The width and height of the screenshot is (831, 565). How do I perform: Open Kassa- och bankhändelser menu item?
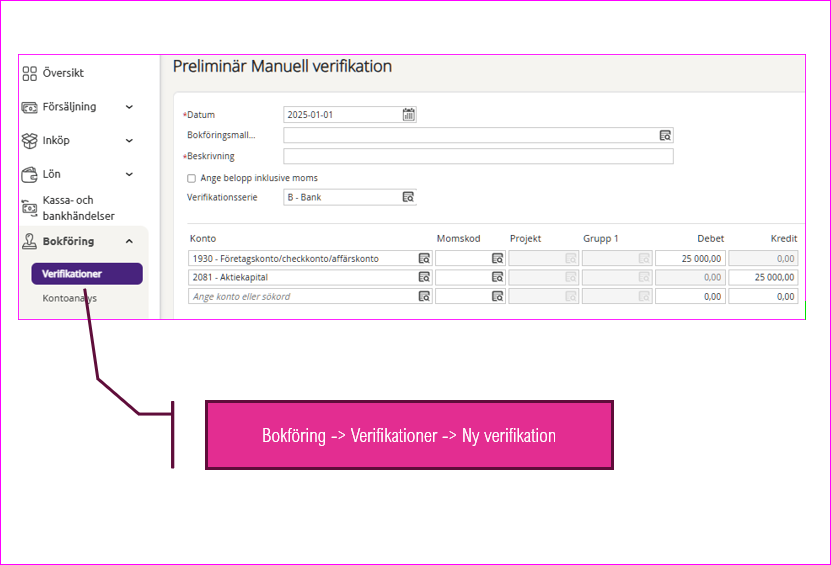(78, 208)
